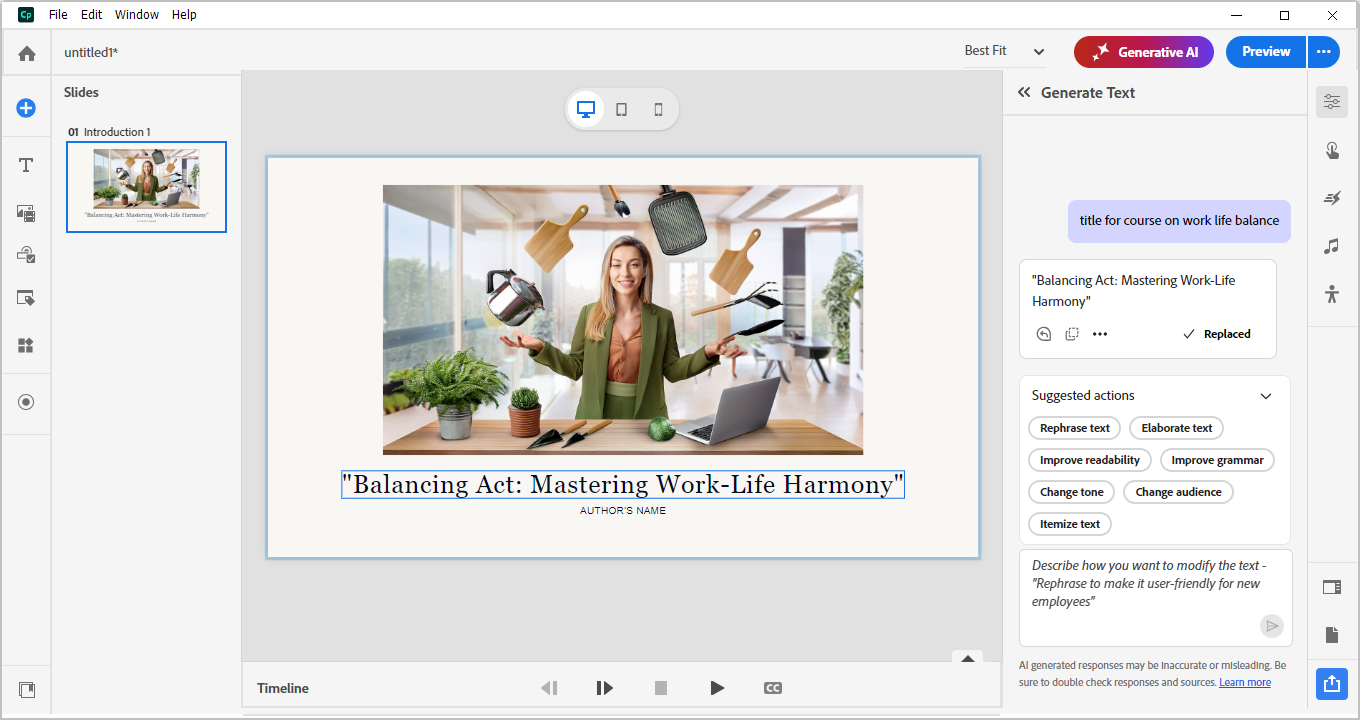The width and height of the screenshot is (1360, 720).
Task: Select the Introduction 1 slide thumbnail
Action: (146, 187)
